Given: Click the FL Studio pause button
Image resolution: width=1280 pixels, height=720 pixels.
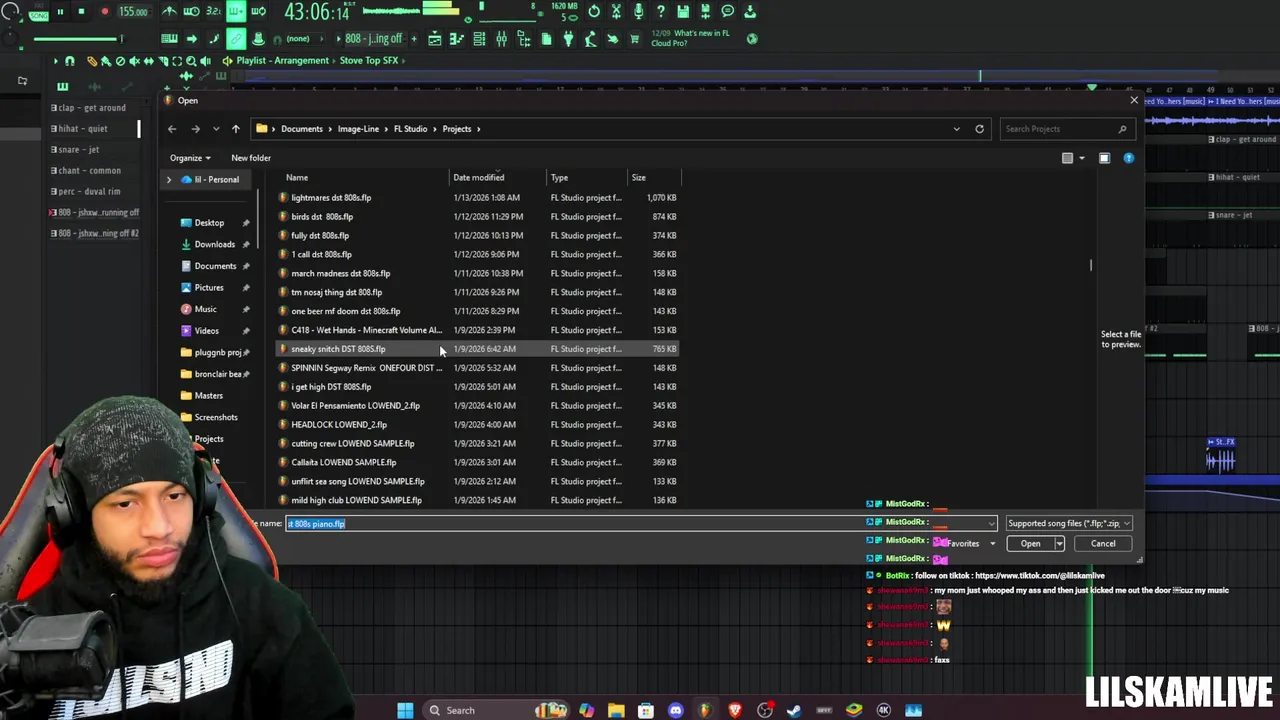Looking at the screenshot, I should click(60, 12).
